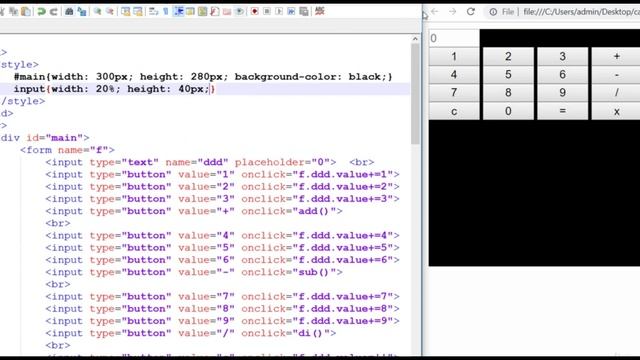Screen dimensions: 640x360
Task: Click the calculator minus button
Action: 616,75
